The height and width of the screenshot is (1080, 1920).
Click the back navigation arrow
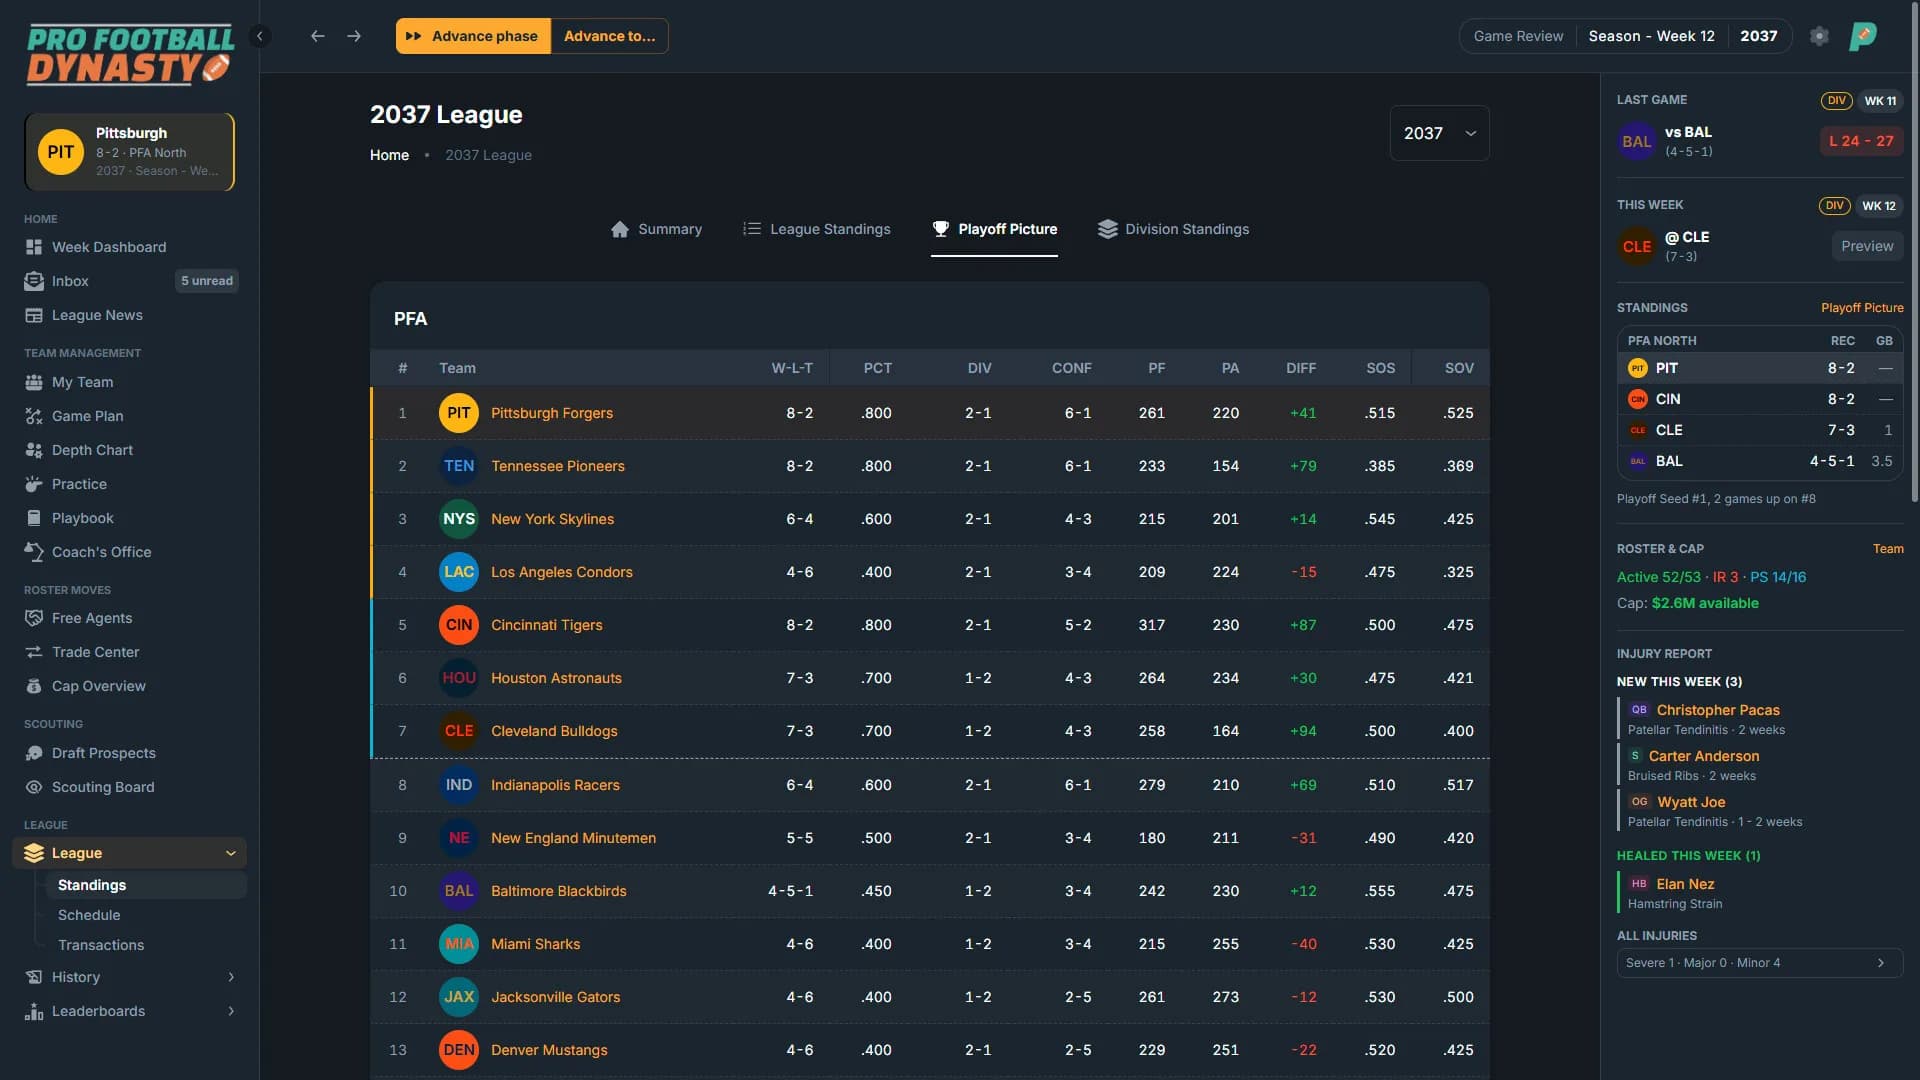point(317,36)
